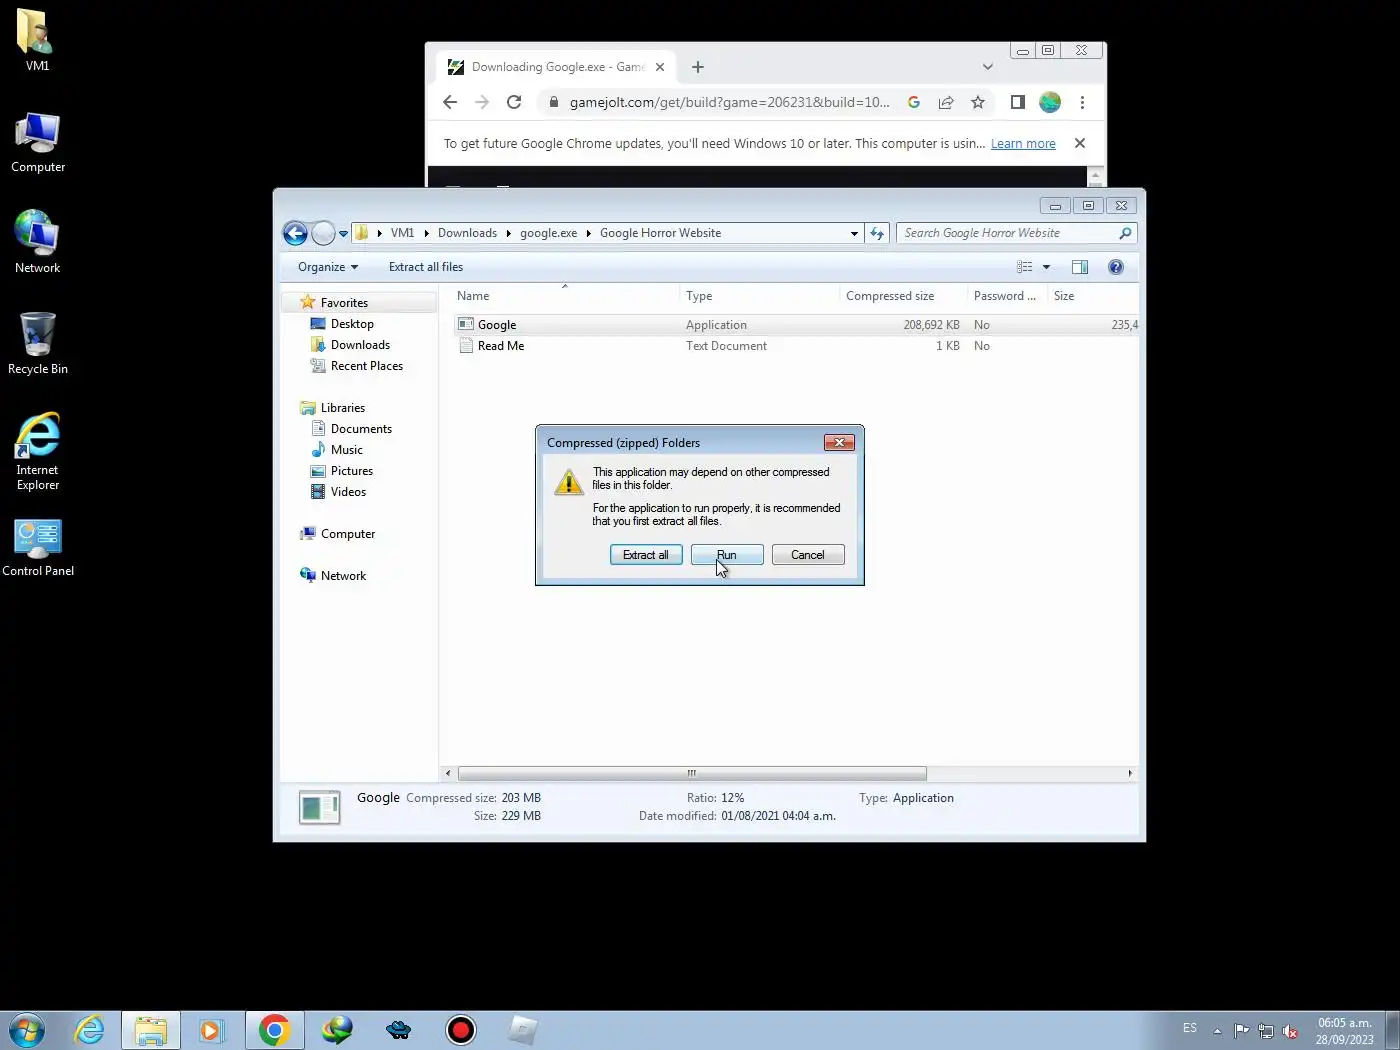Click the Explorer forward arrow button
Viewport: 1400px width, 1050px height.
(x=323, y=233)
